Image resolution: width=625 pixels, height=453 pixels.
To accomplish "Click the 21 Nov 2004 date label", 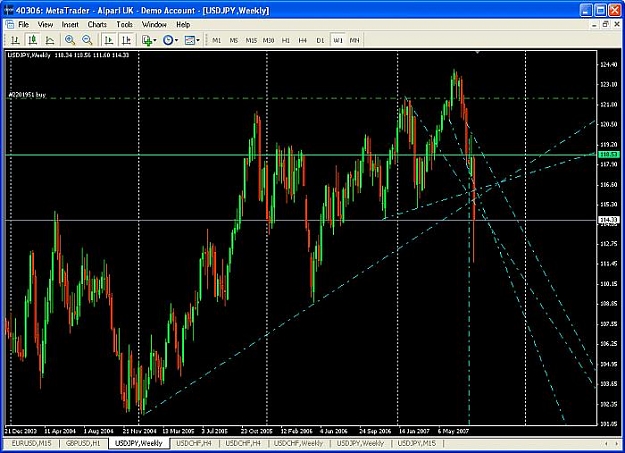I will coord(140,431).
